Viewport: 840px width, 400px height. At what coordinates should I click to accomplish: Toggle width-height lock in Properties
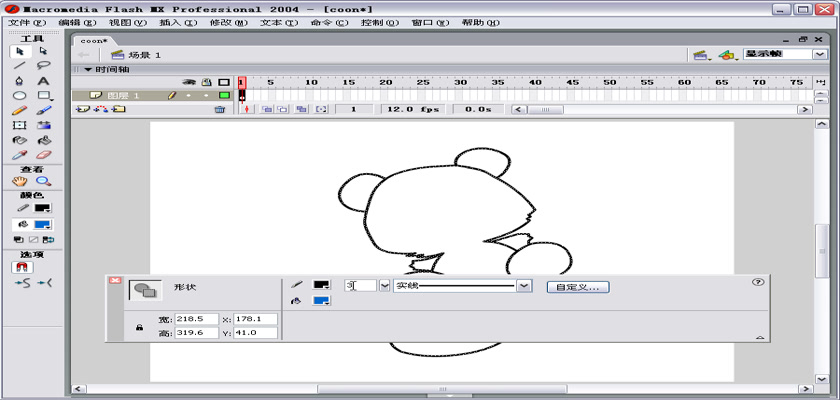click(x=139, y=327)
